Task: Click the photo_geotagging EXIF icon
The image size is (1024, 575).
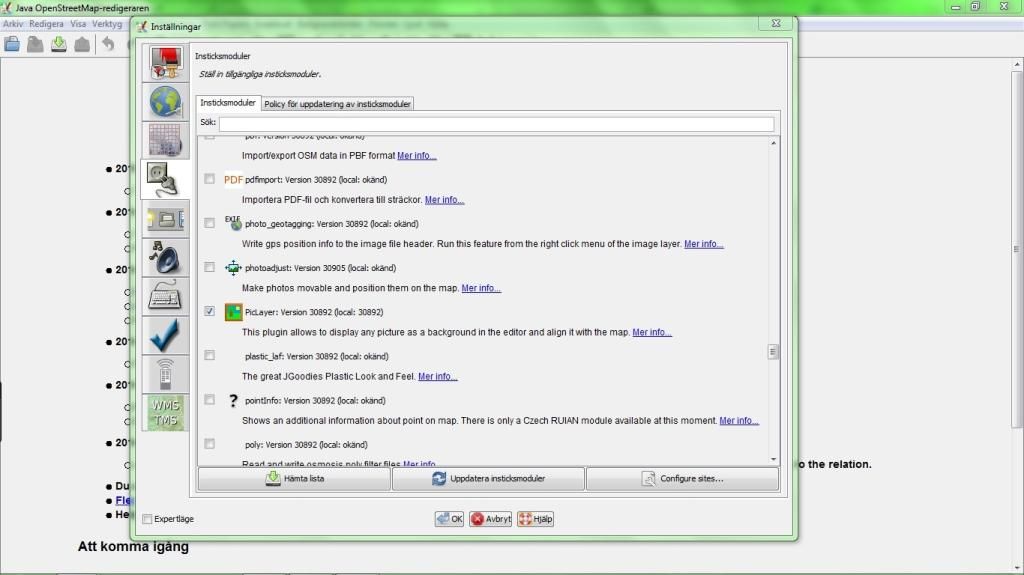Action: pos(233,223)
